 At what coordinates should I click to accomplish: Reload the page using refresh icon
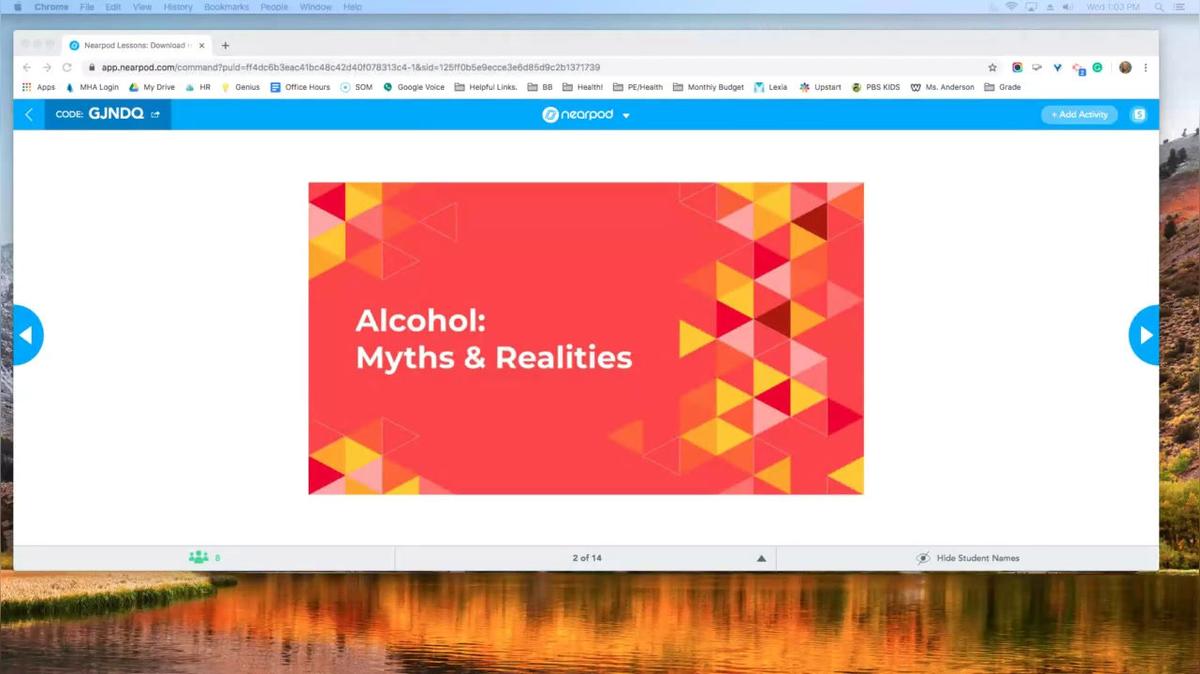point(67,68)
